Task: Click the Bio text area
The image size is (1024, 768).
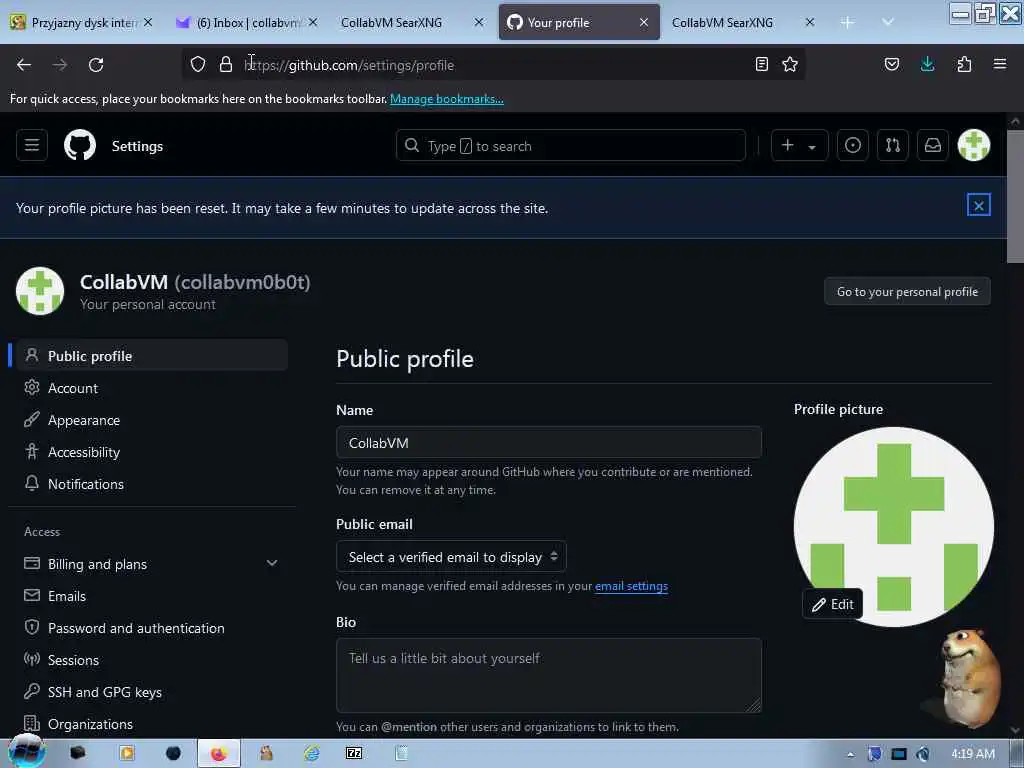Action: click(549, 675)
